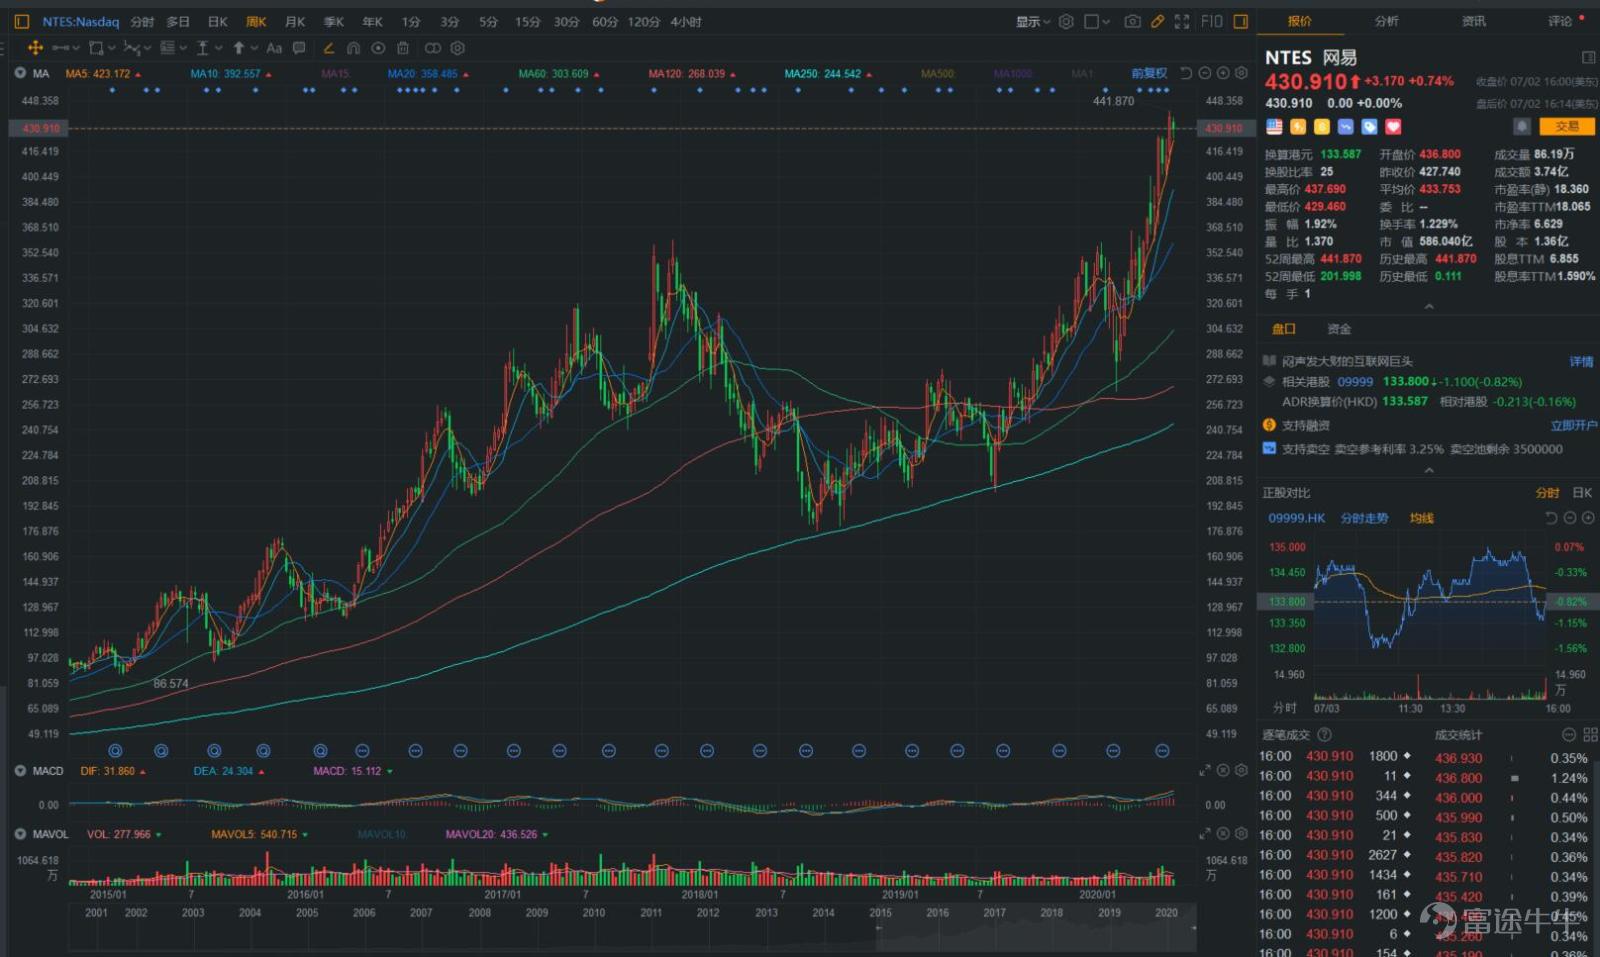Collapse the MA indicator toggle
This screenshot has width=1600, height=957.
pos(20,73)
